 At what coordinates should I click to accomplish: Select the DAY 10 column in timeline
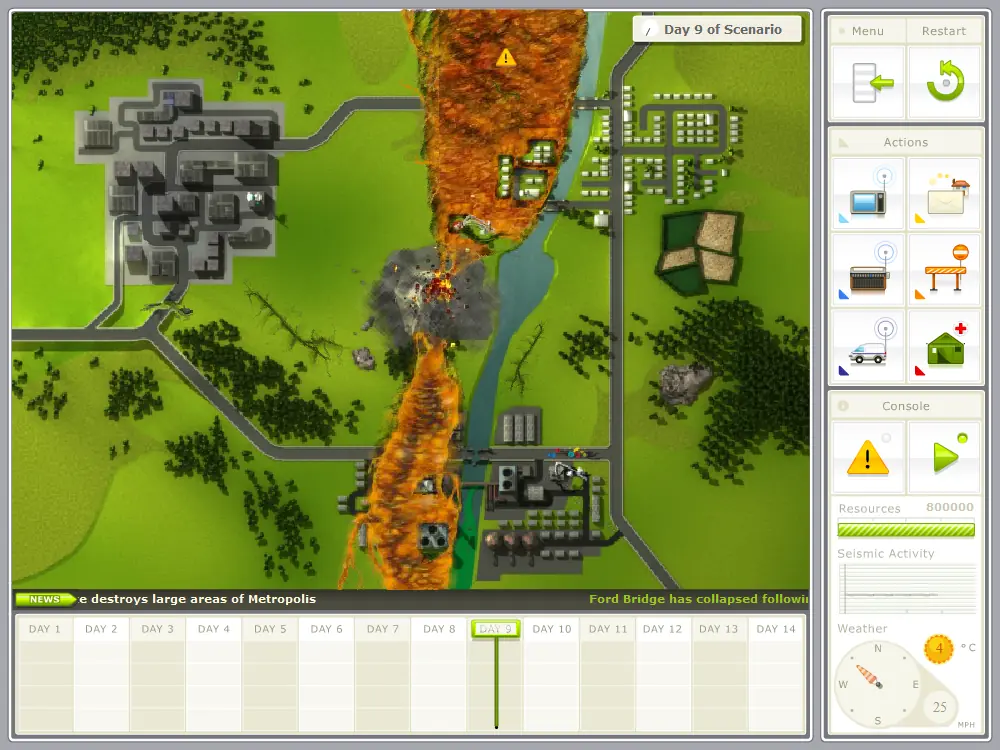pyautogui.click(x=552, y=673)
